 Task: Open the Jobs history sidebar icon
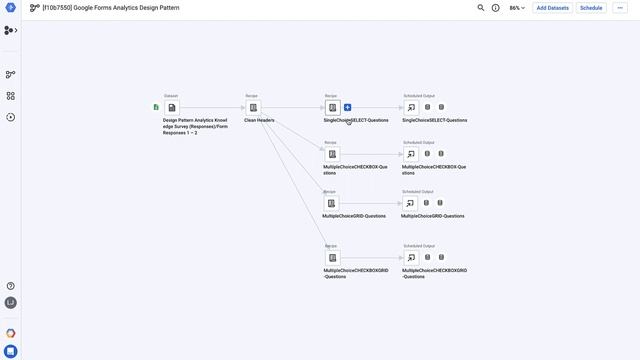(11, 117)
